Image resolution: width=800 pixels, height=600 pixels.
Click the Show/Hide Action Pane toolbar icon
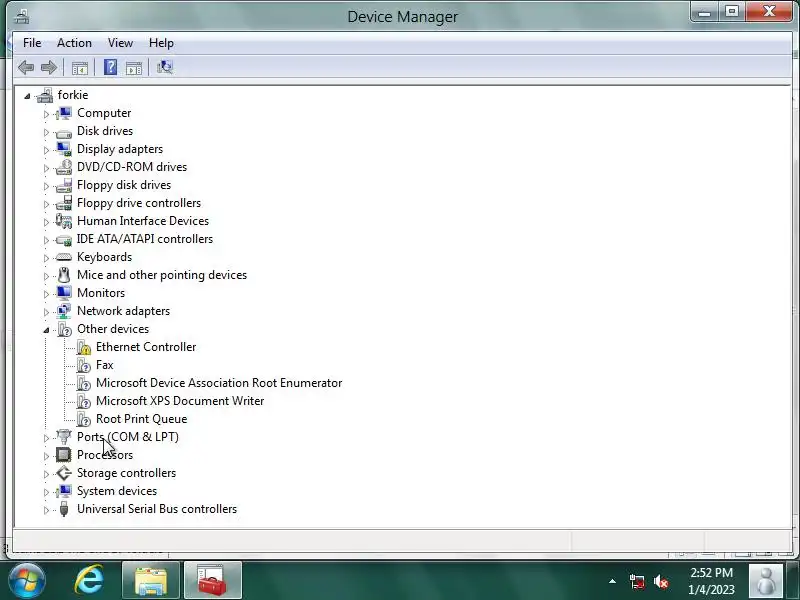click(x=134, y=67)
